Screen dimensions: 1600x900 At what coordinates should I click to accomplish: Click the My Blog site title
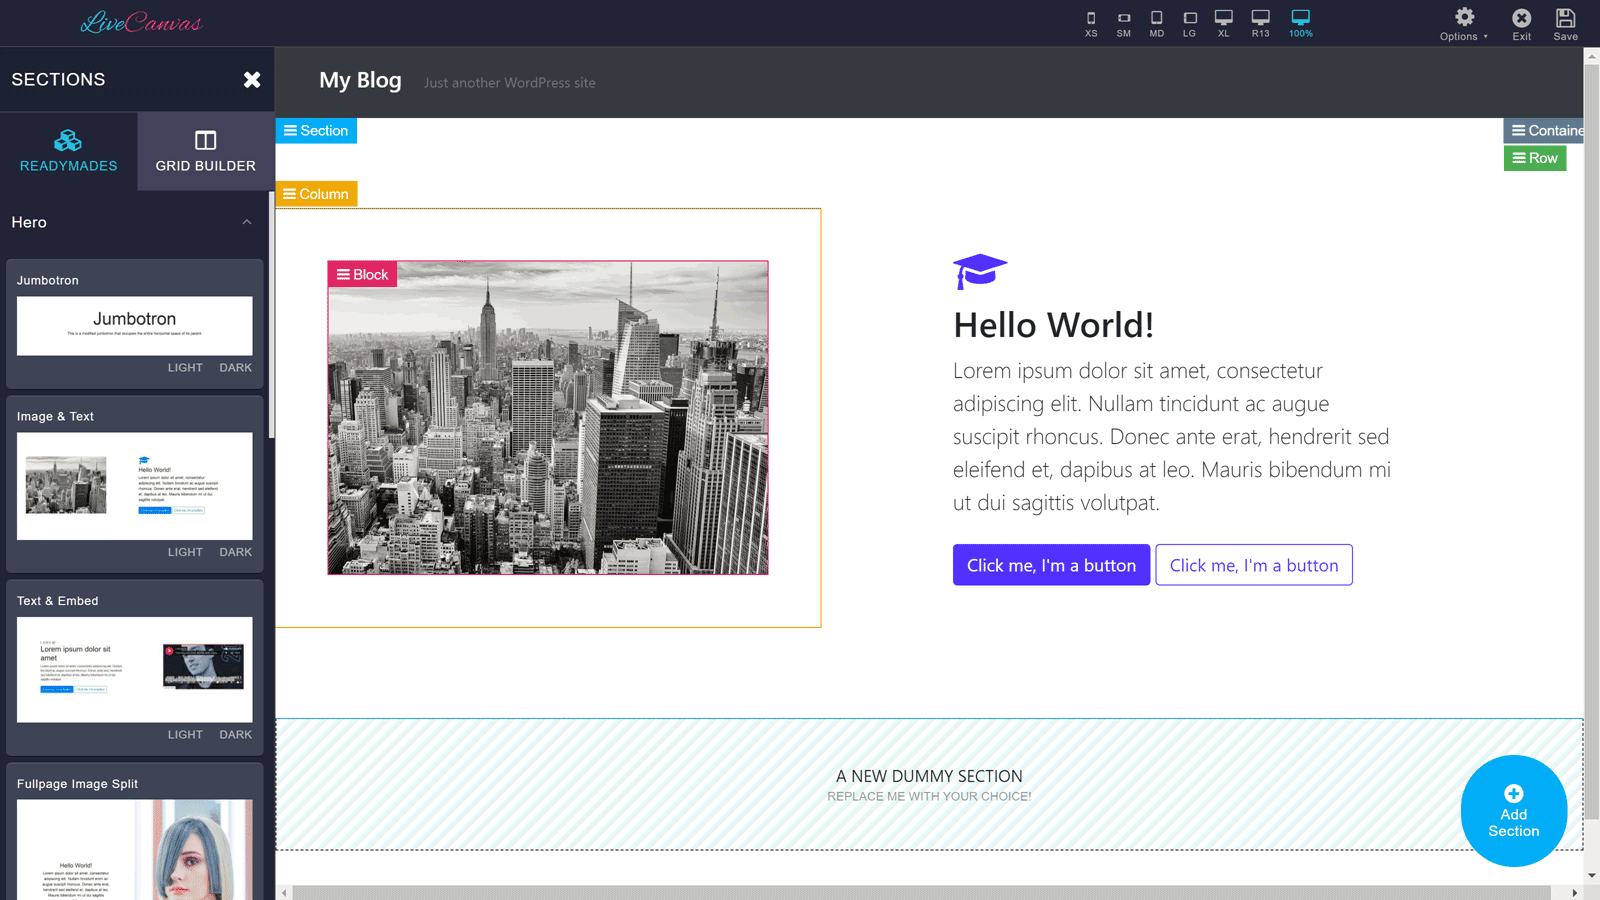[360, 80]
